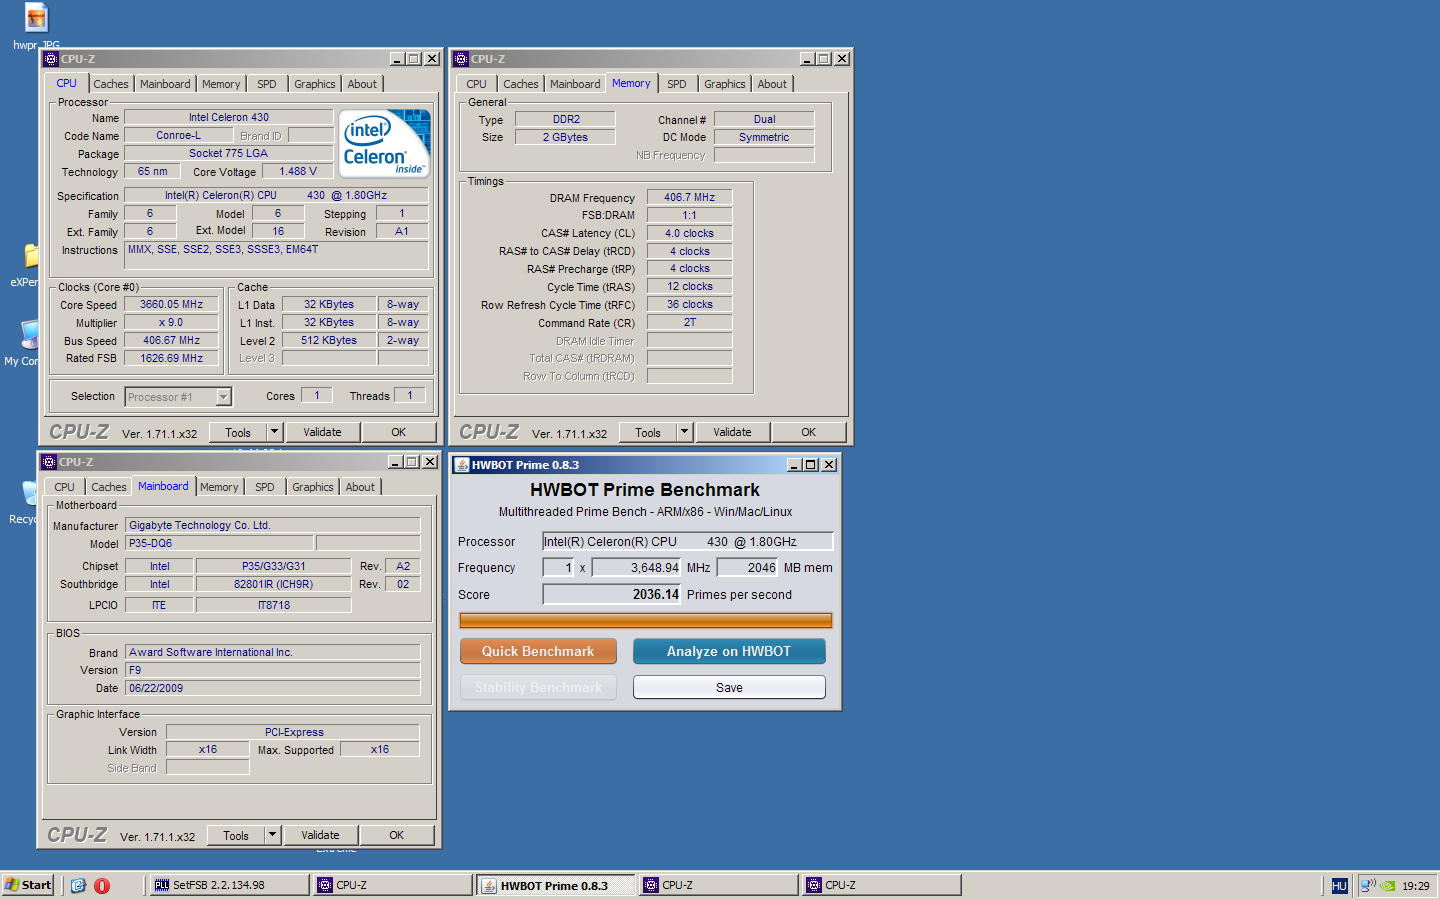Click Core Voltage value 1.488 V
The width and height of the screenshot is (1440, 900).
click(298, 171)
